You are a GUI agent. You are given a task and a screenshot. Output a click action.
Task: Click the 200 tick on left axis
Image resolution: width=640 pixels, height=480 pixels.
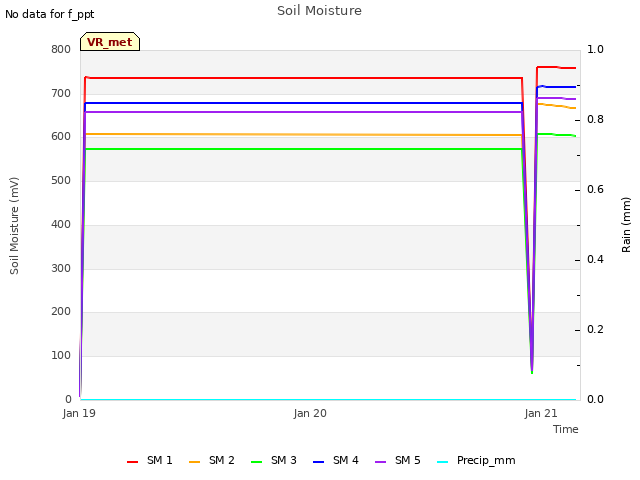tap(61, 312)
